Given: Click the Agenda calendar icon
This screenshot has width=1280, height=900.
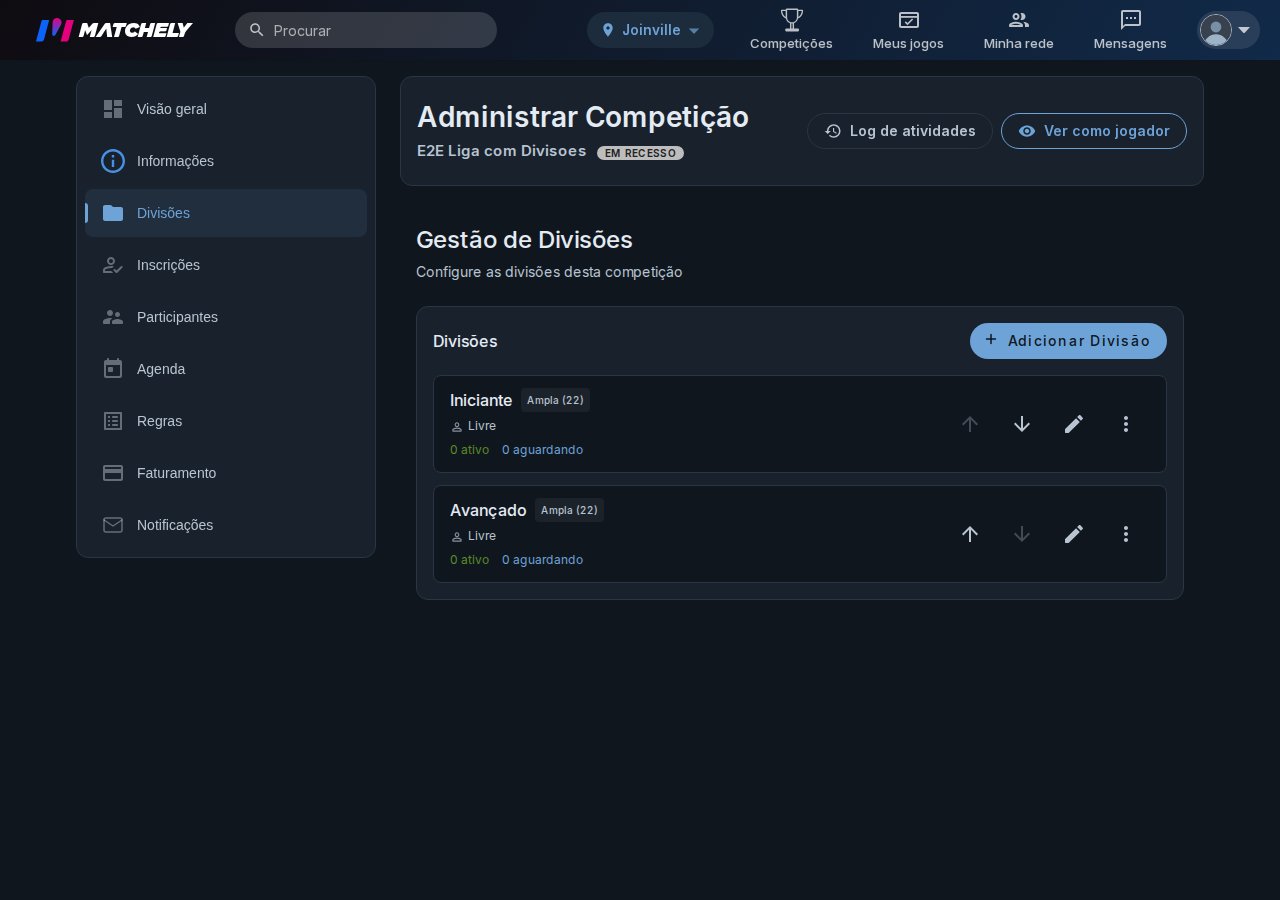Looking at the screenshot, I should 113,369.
